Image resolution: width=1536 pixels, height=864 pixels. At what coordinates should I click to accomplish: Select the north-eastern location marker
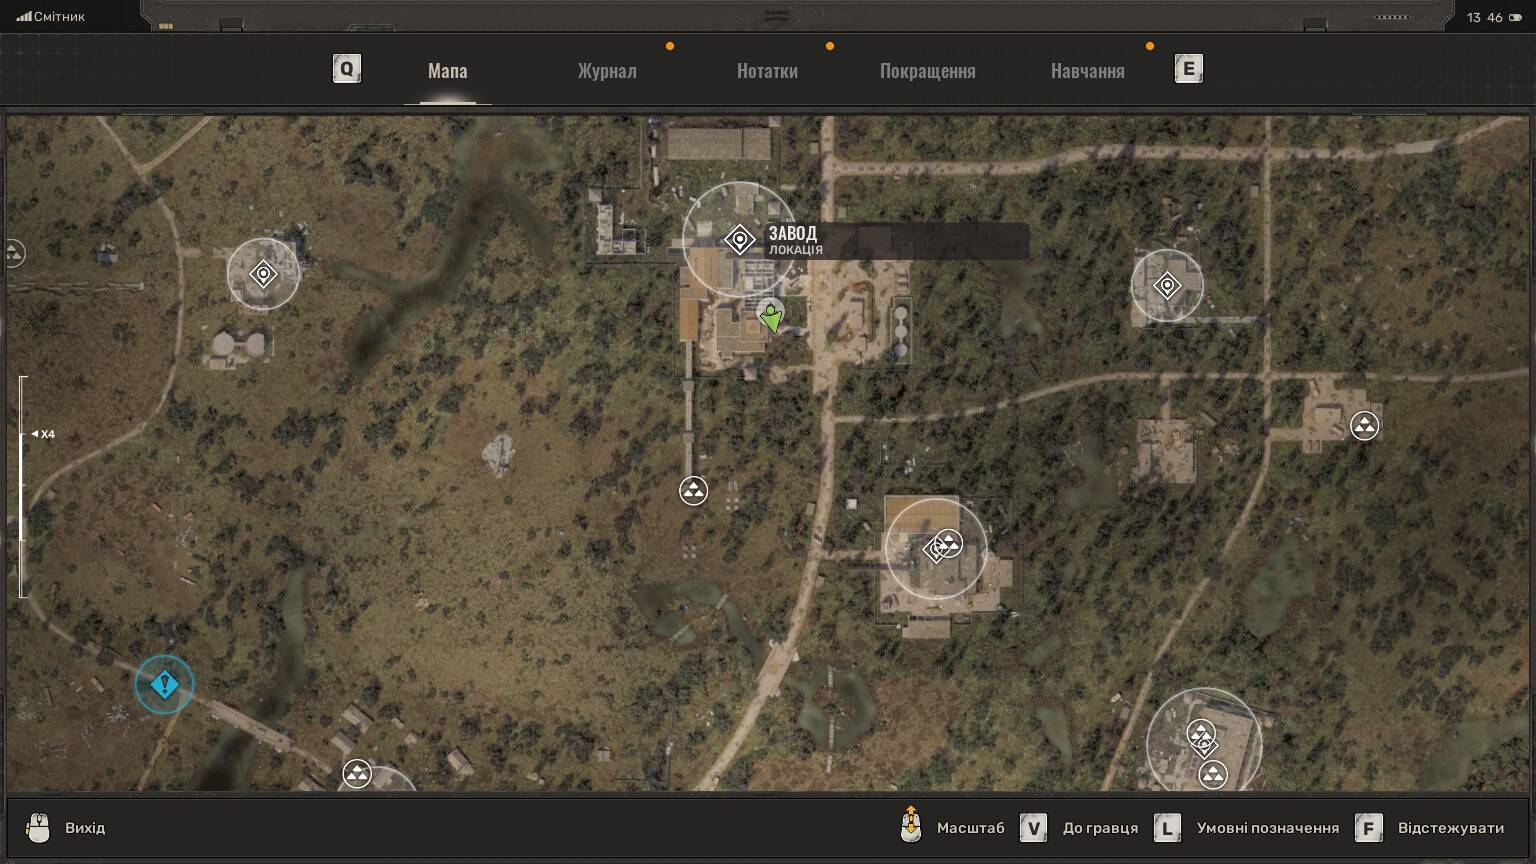(1167, 286)
